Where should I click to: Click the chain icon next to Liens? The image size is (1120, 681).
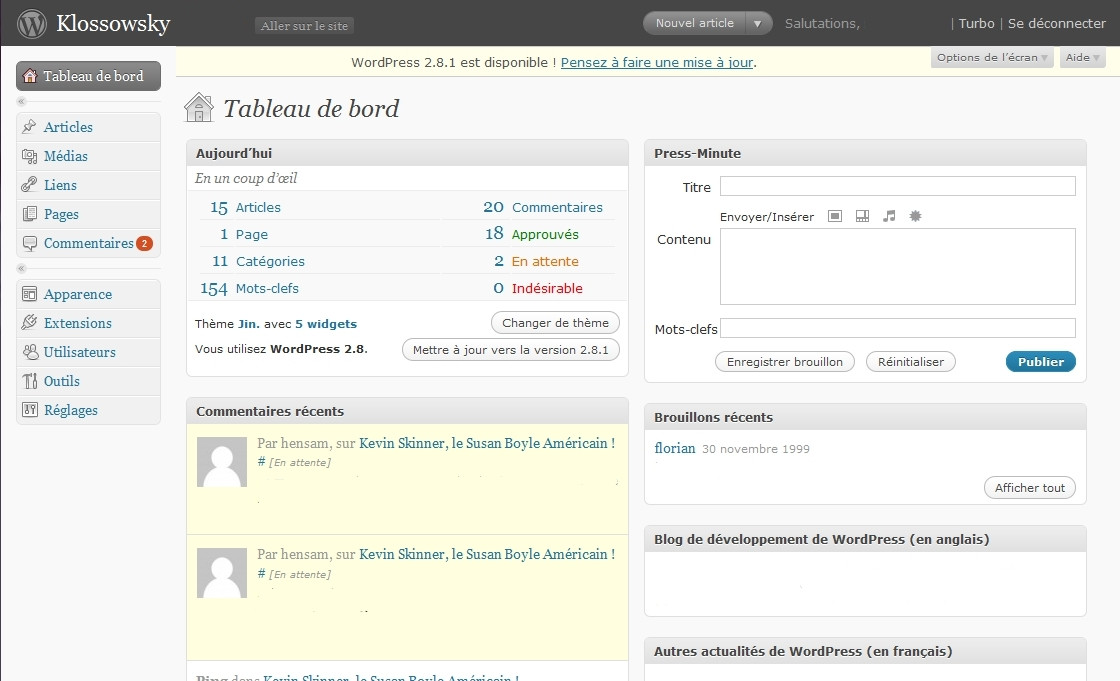[x=29, y=185]
